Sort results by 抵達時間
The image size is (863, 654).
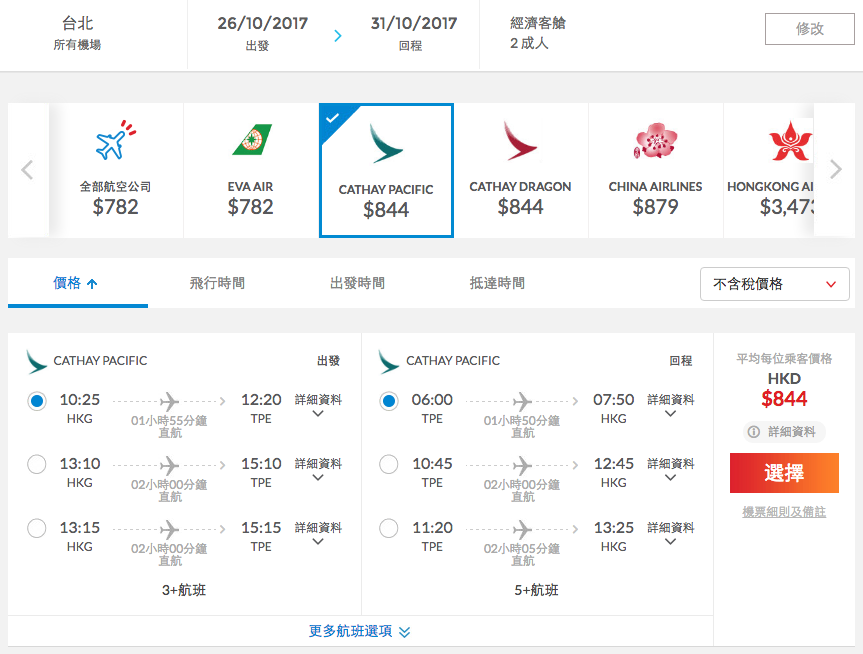497,284
